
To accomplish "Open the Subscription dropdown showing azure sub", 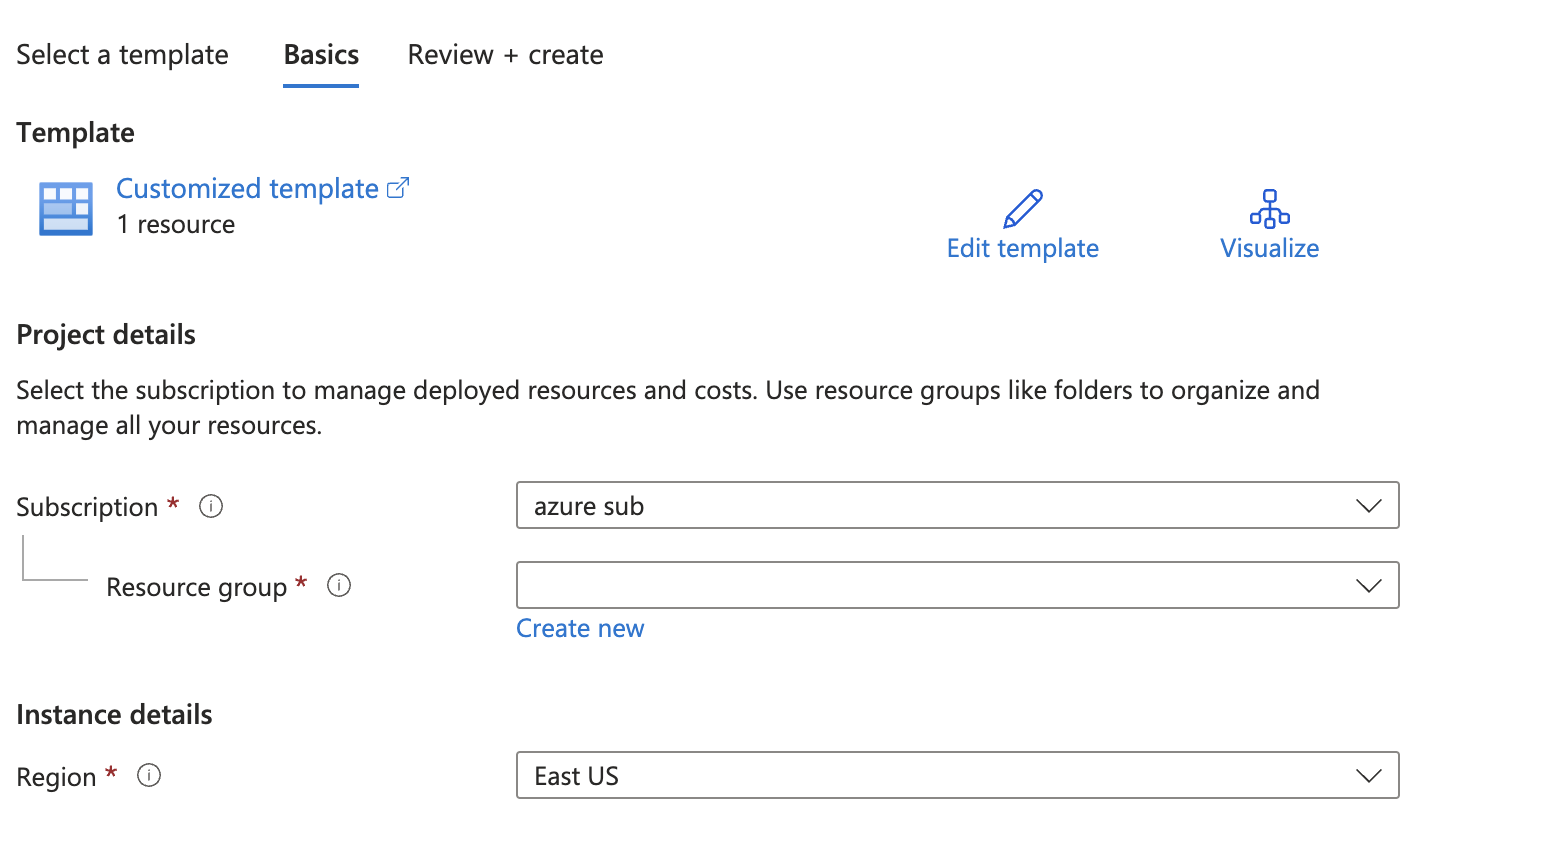I will coord(940,506).
